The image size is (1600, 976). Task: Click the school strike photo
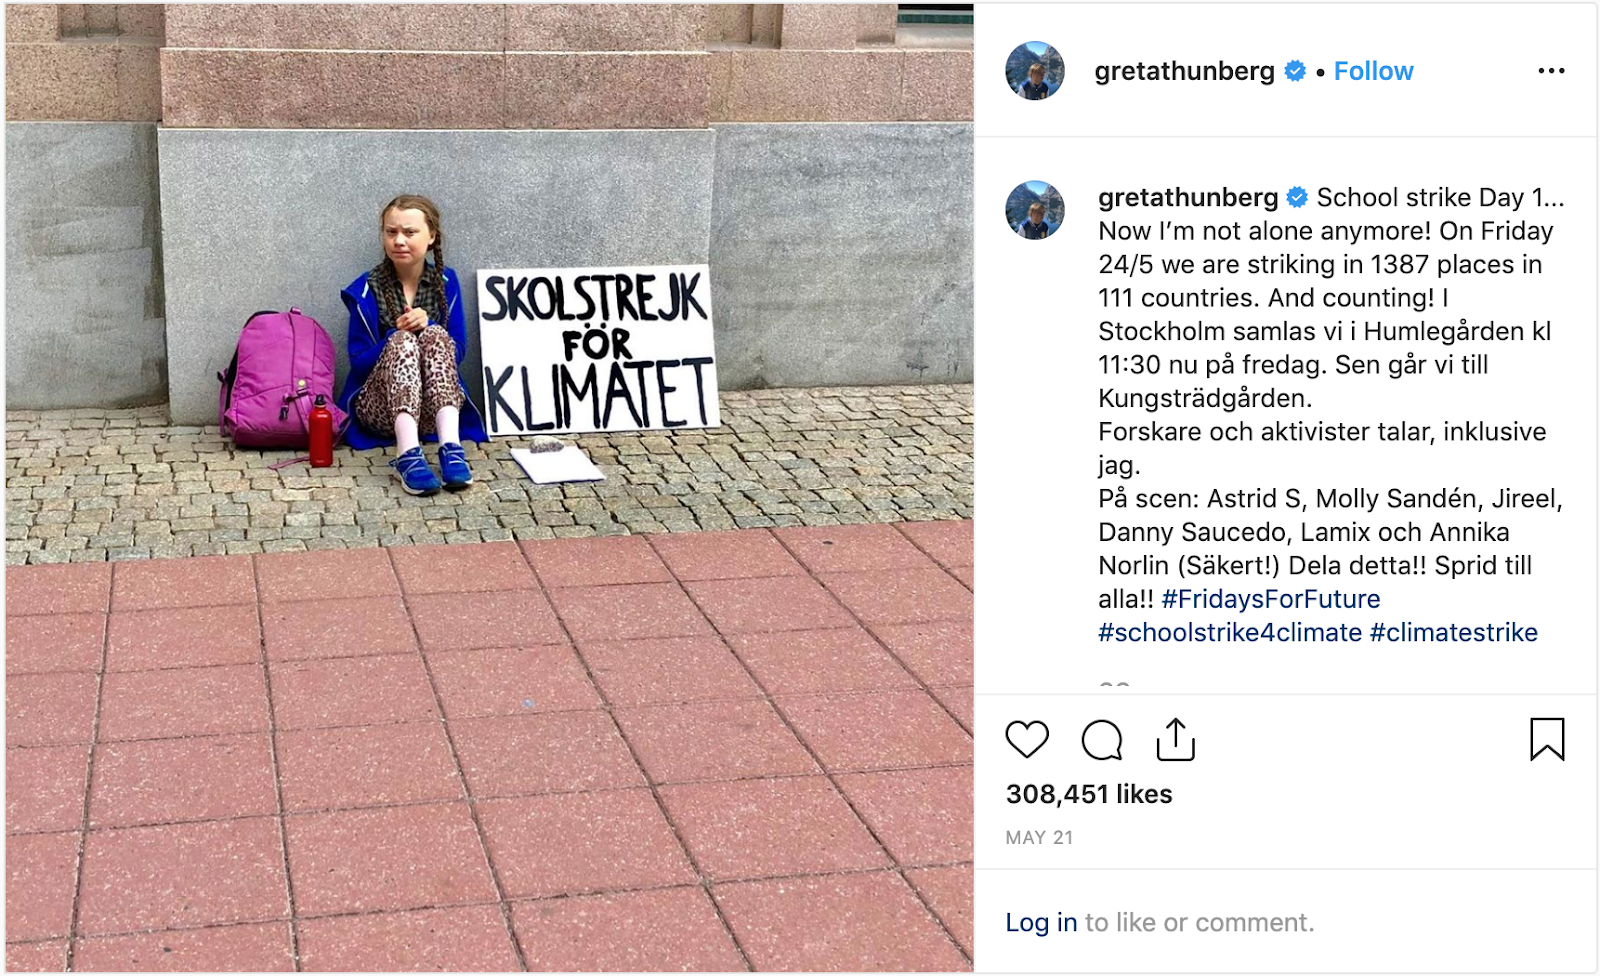click(489, 488)
